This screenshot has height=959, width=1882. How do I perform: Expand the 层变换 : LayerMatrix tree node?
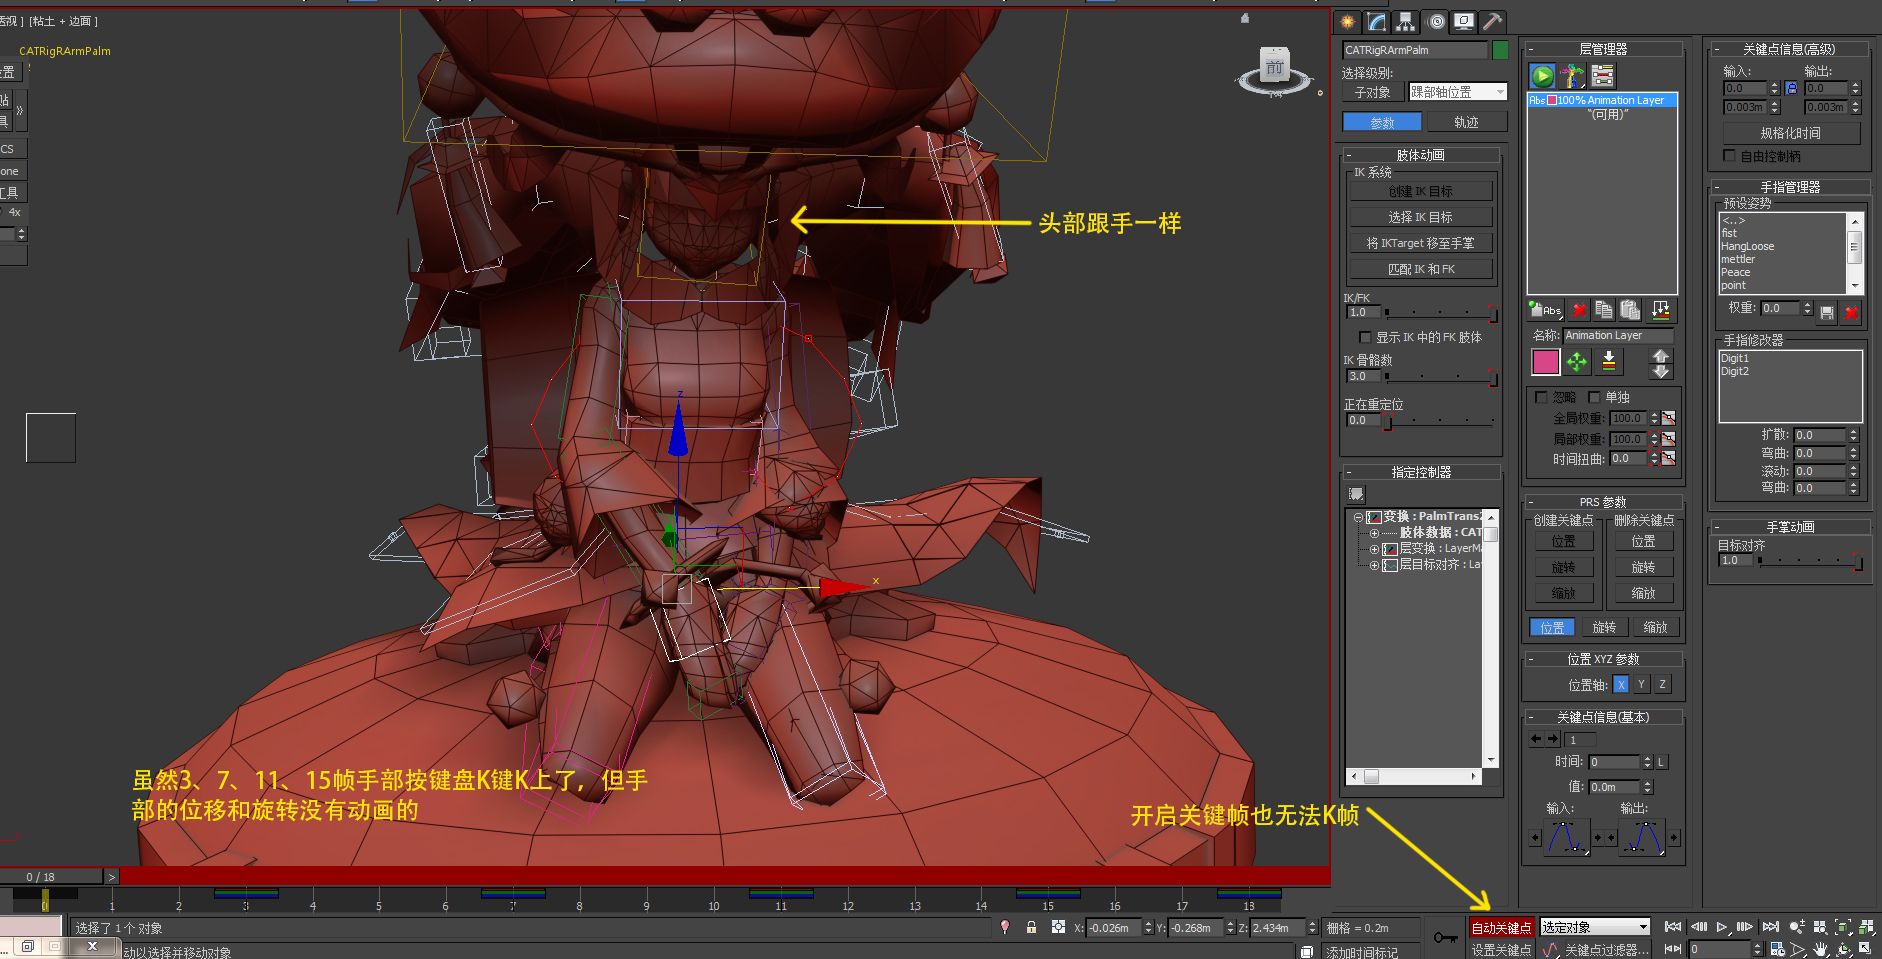(x=1374, y=549)
